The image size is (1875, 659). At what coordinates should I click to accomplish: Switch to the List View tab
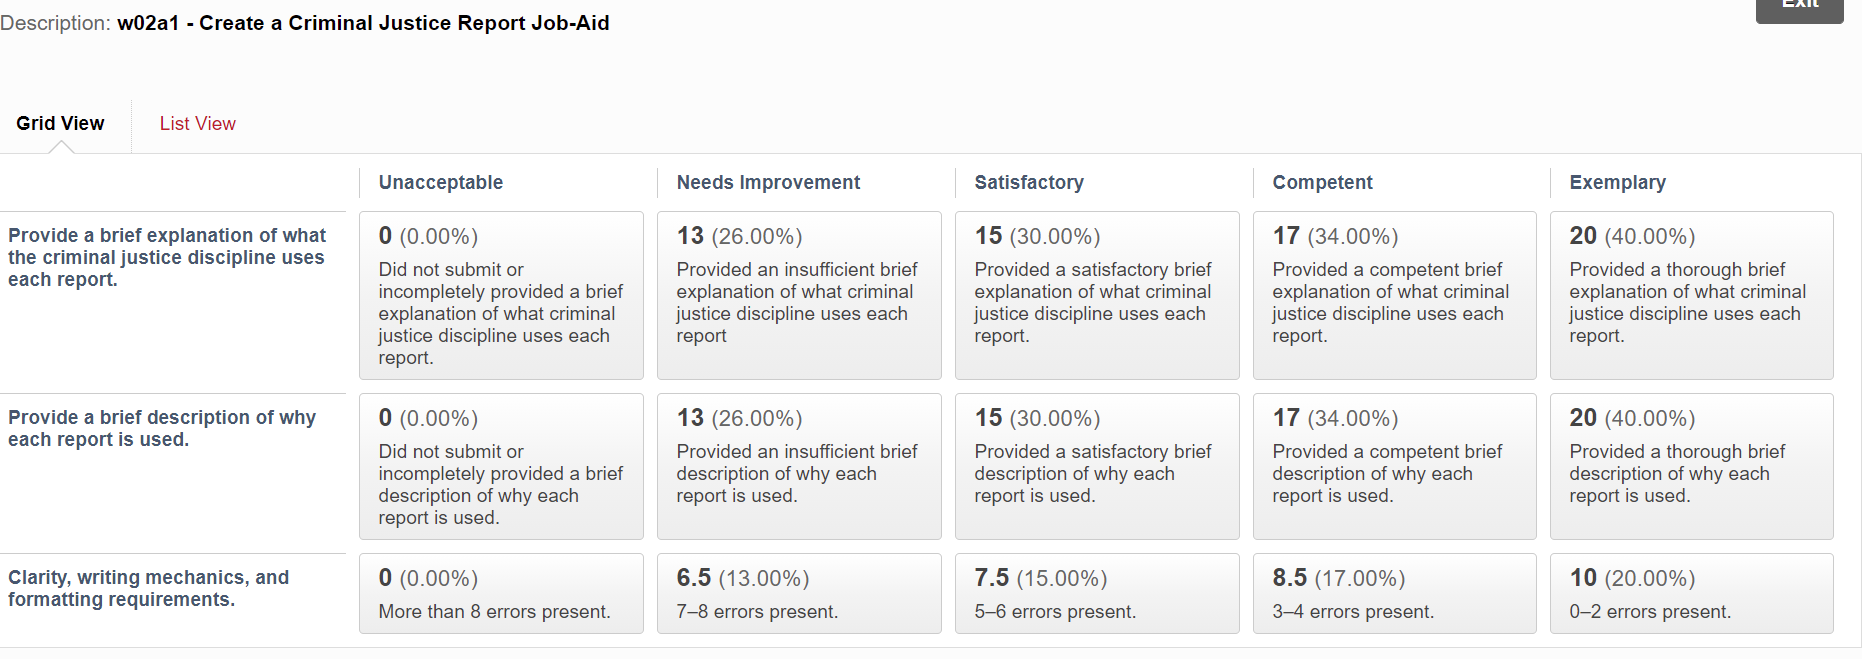click(x=197, y=123)
